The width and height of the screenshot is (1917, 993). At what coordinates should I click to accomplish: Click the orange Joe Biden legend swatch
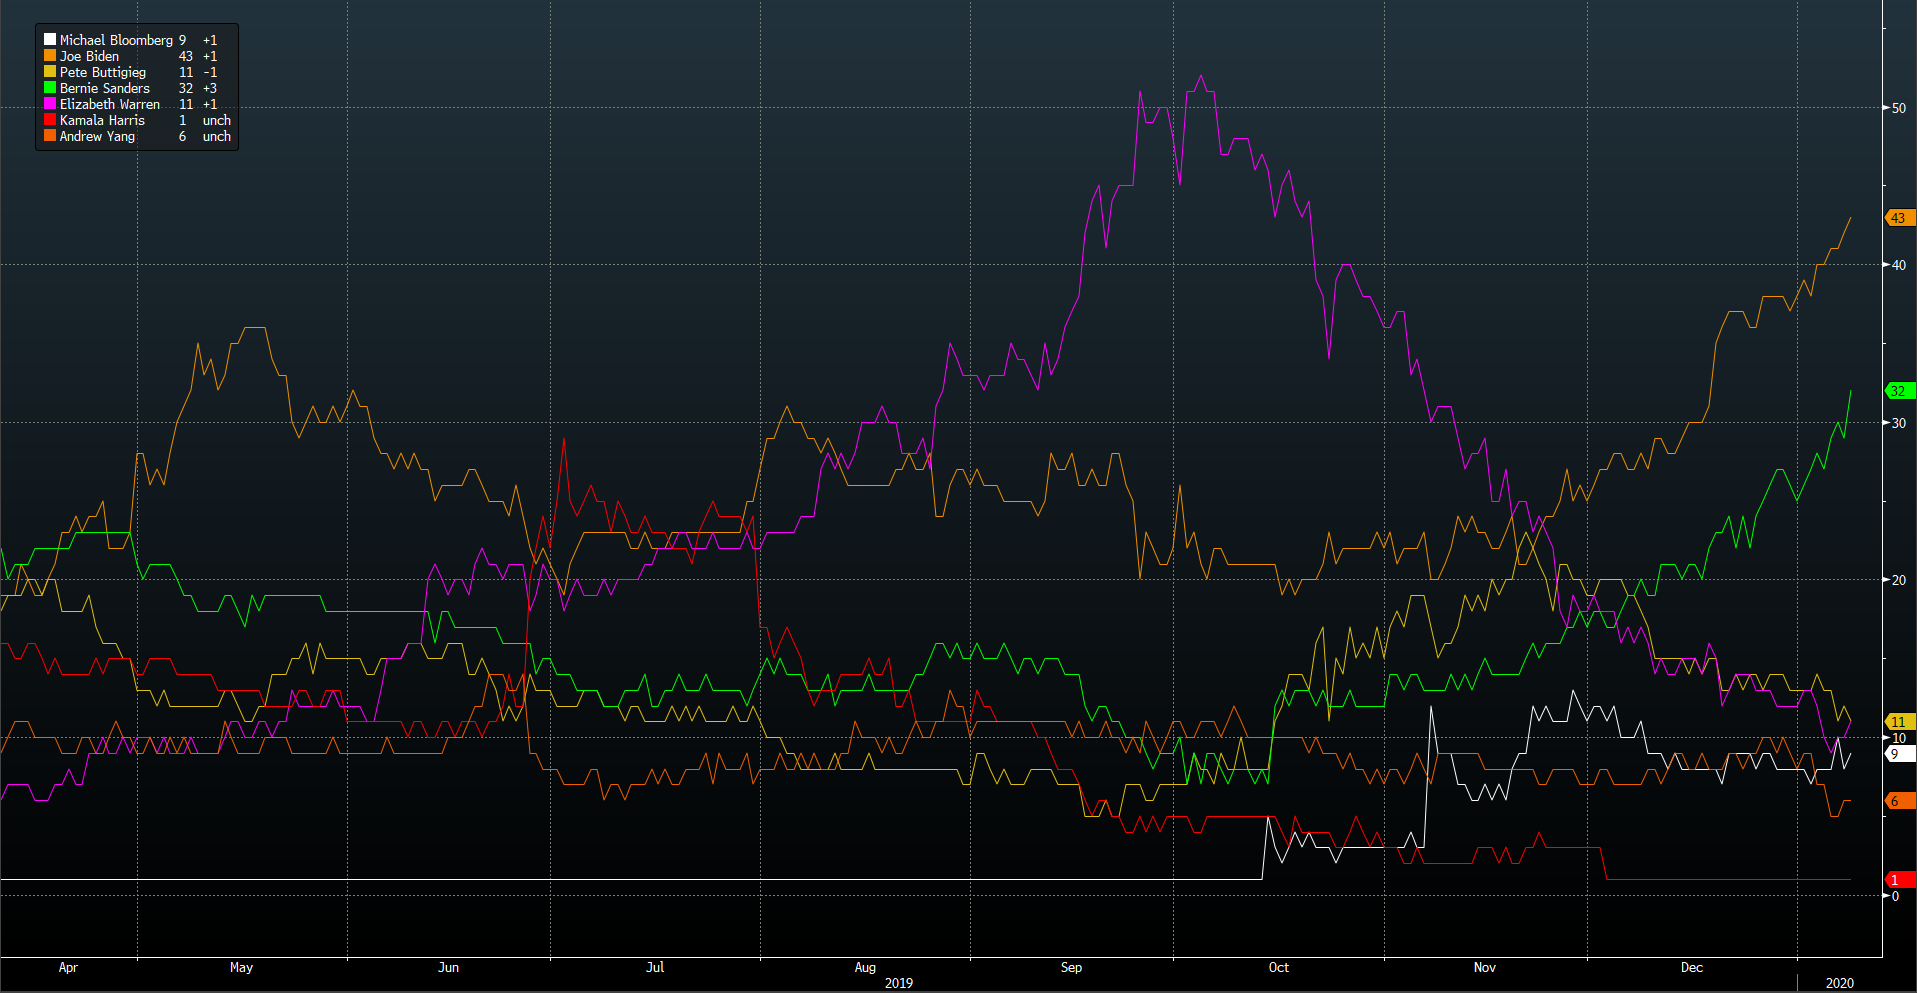click(x=50, y=56)
